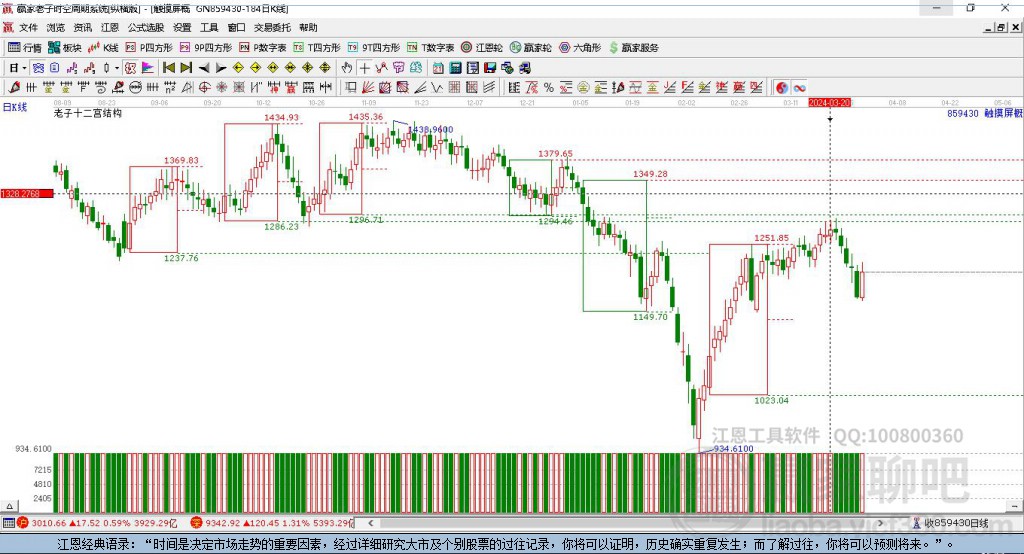The image size is (1024, 554).
Task: Open the 六角形 hexagon tool
Action: pos(580,48)
